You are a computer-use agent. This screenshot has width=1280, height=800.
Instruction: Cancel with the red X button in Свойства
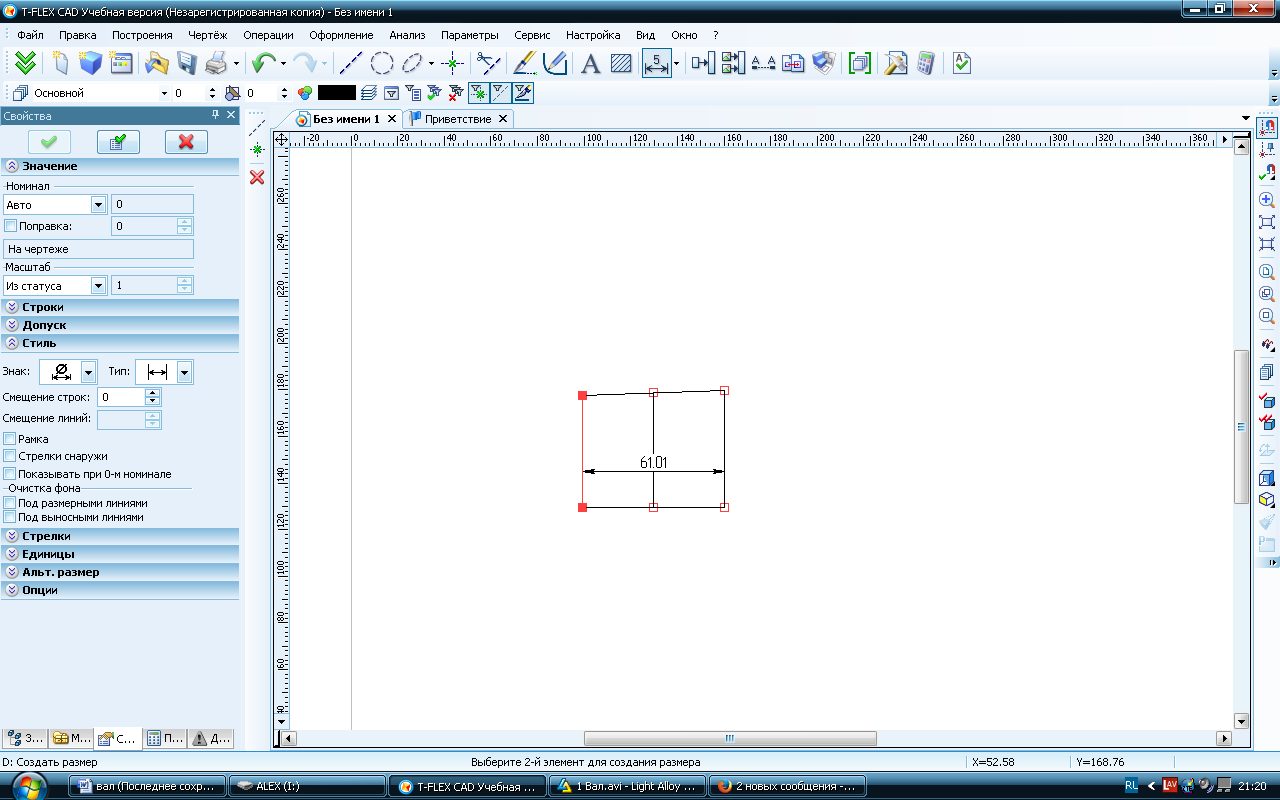click(x=186, y=142)
